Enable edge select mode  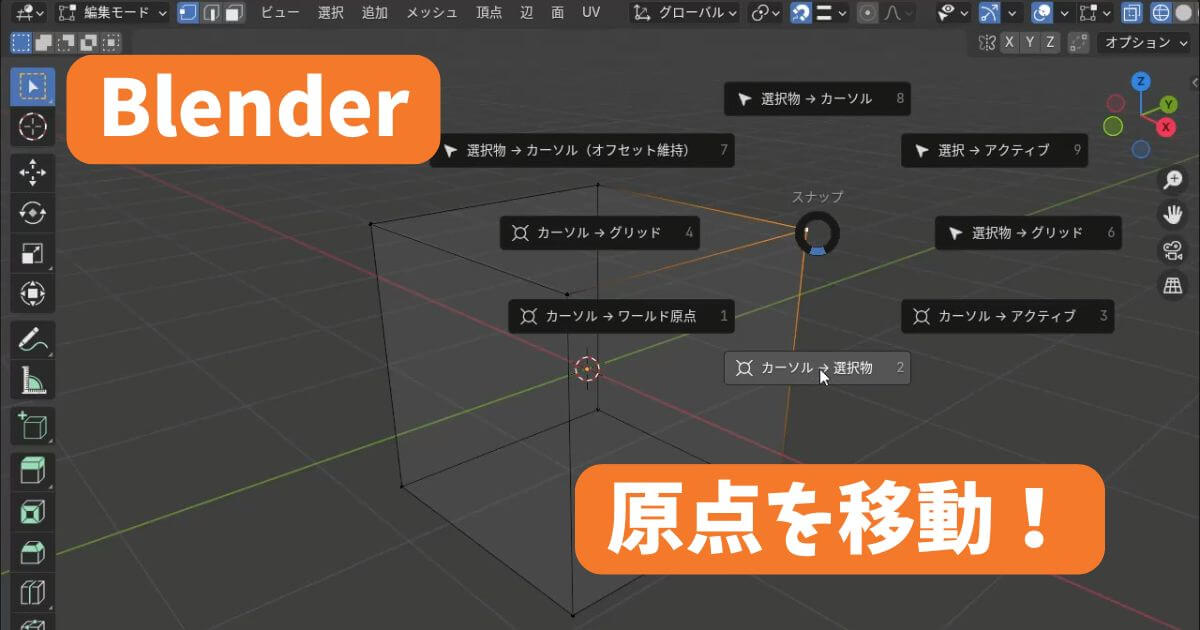(x=211, y=13)
